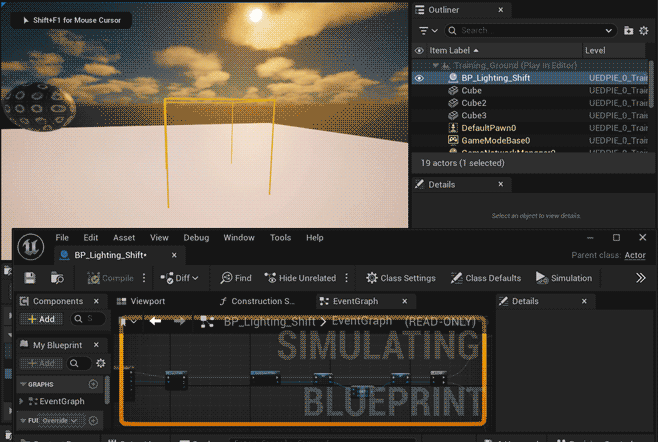Open the Tools menu
Viewport: 658px width, 442px height.
point(280,238)
